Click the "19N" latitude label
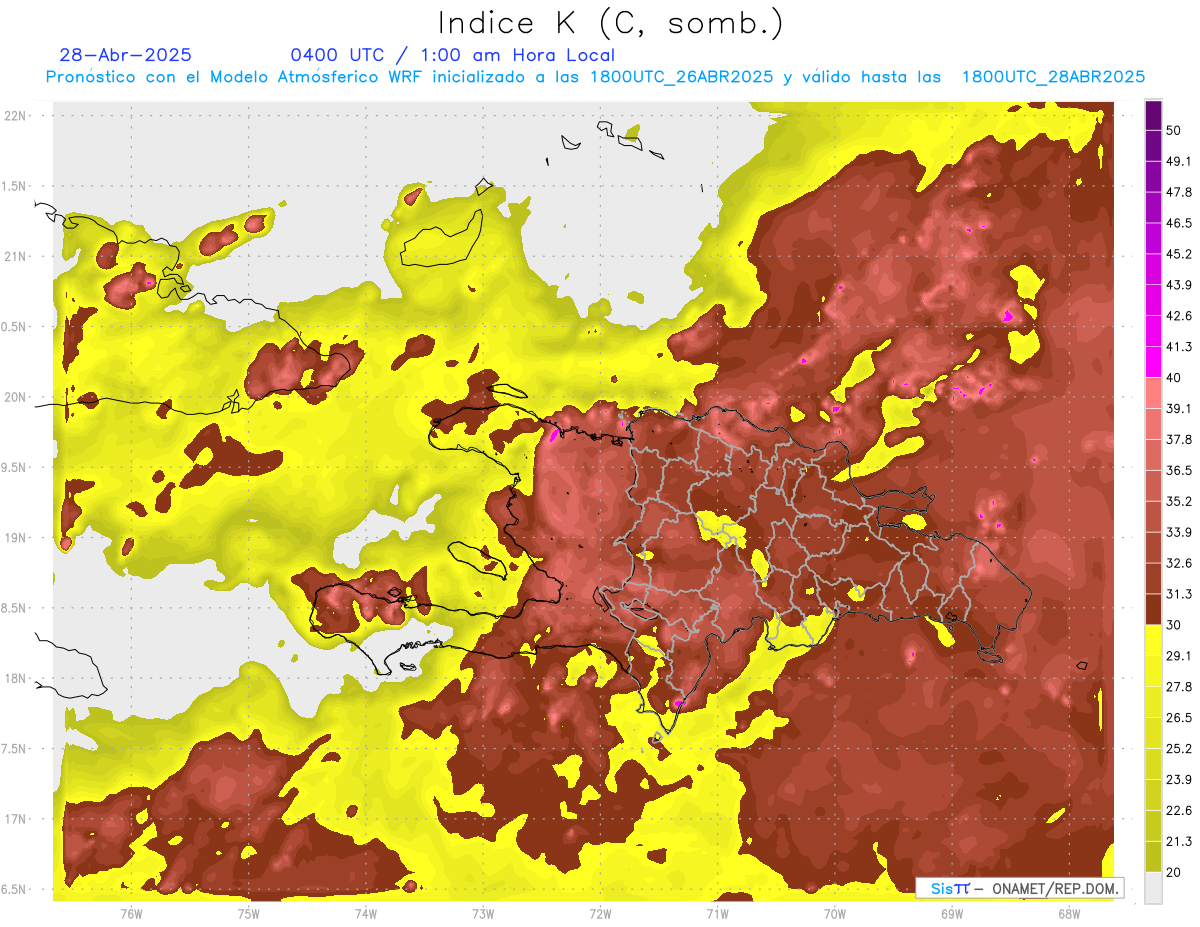The width and height of the screenshot is (1200, 927). [16, 538]
